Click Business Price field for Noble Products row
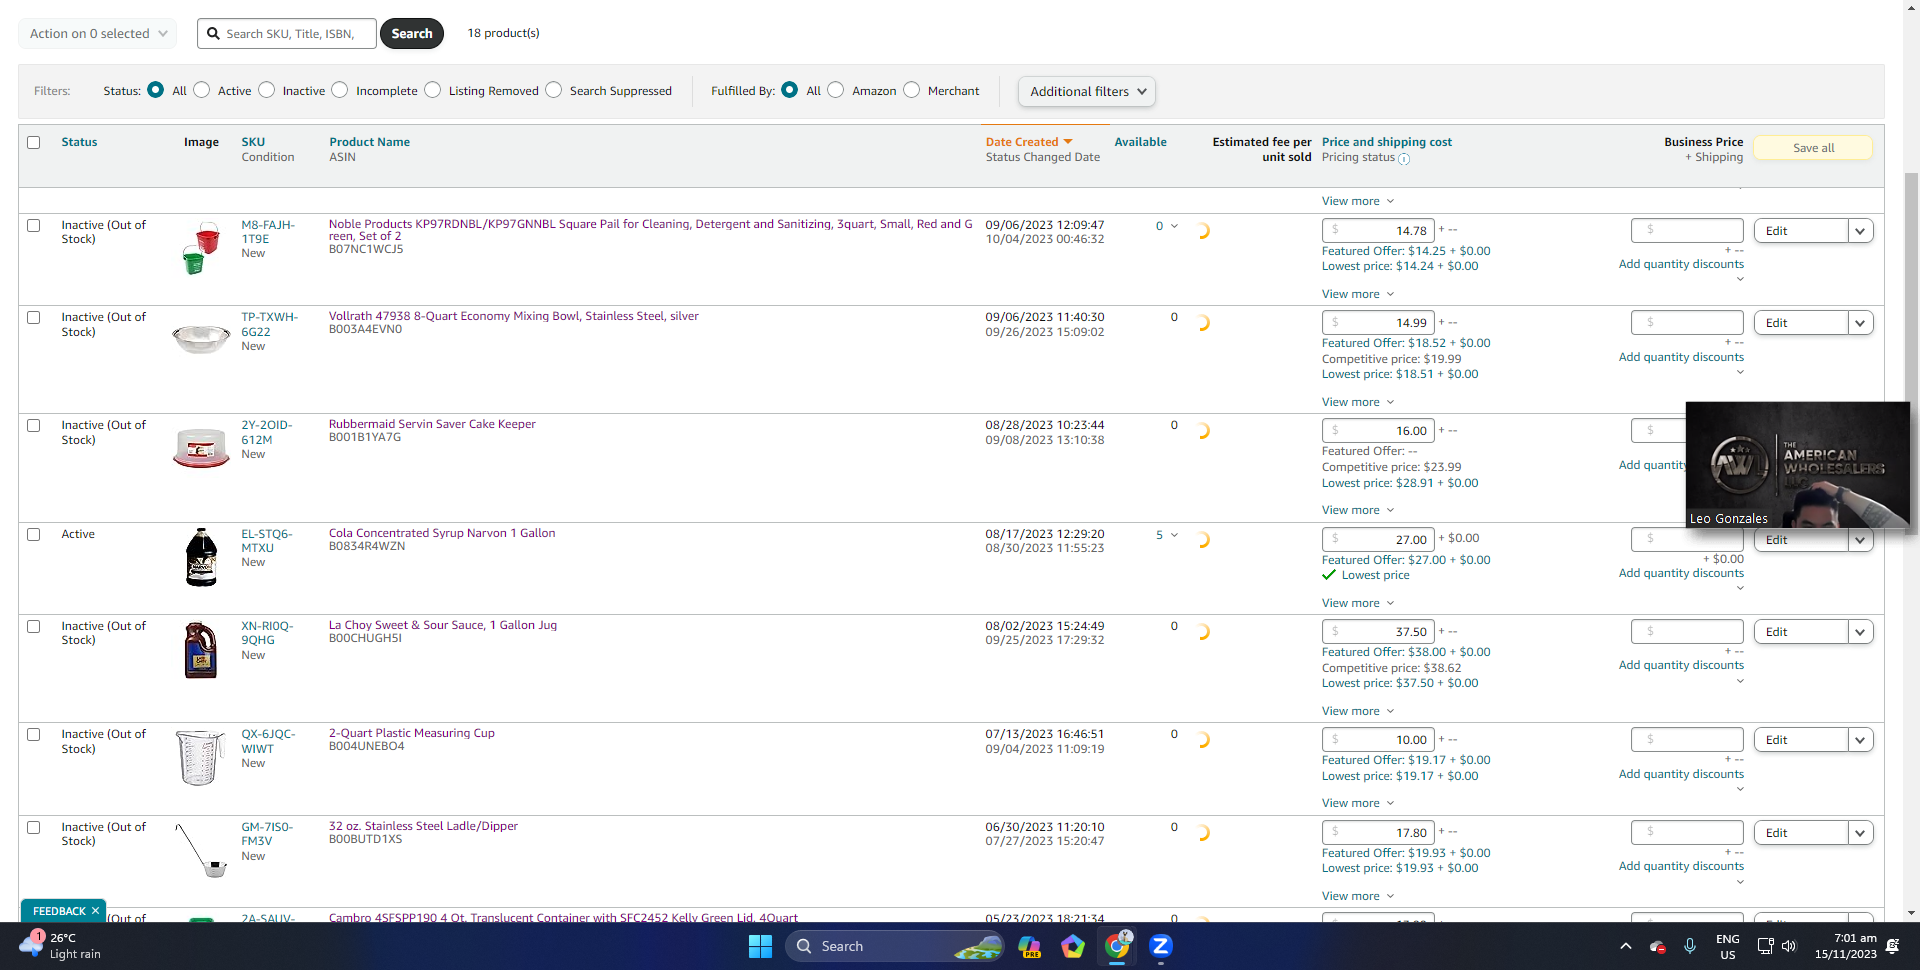This screenshot has width=1920, height=970. [x=1687, y=231]
